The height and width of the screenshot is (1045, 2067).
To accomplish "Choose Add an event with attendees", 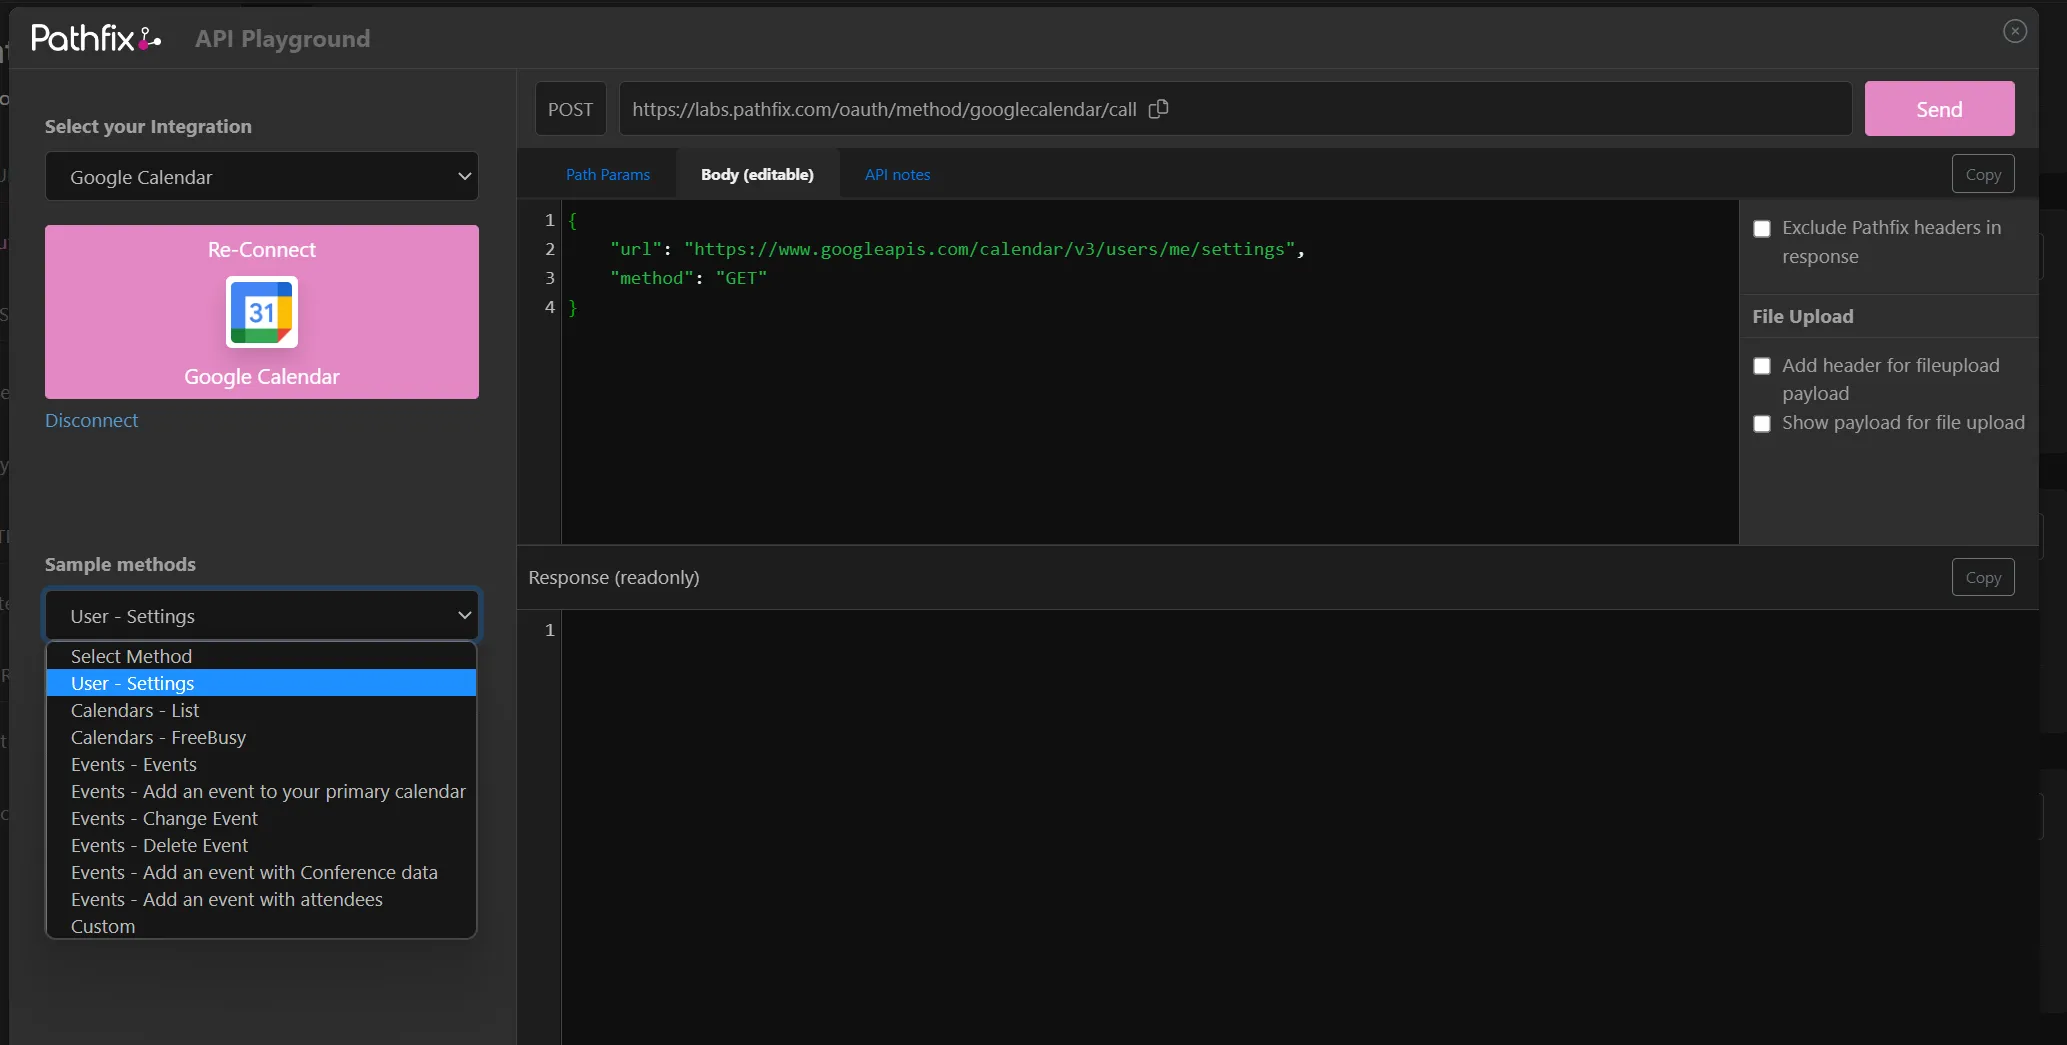I will coord(261,899).
